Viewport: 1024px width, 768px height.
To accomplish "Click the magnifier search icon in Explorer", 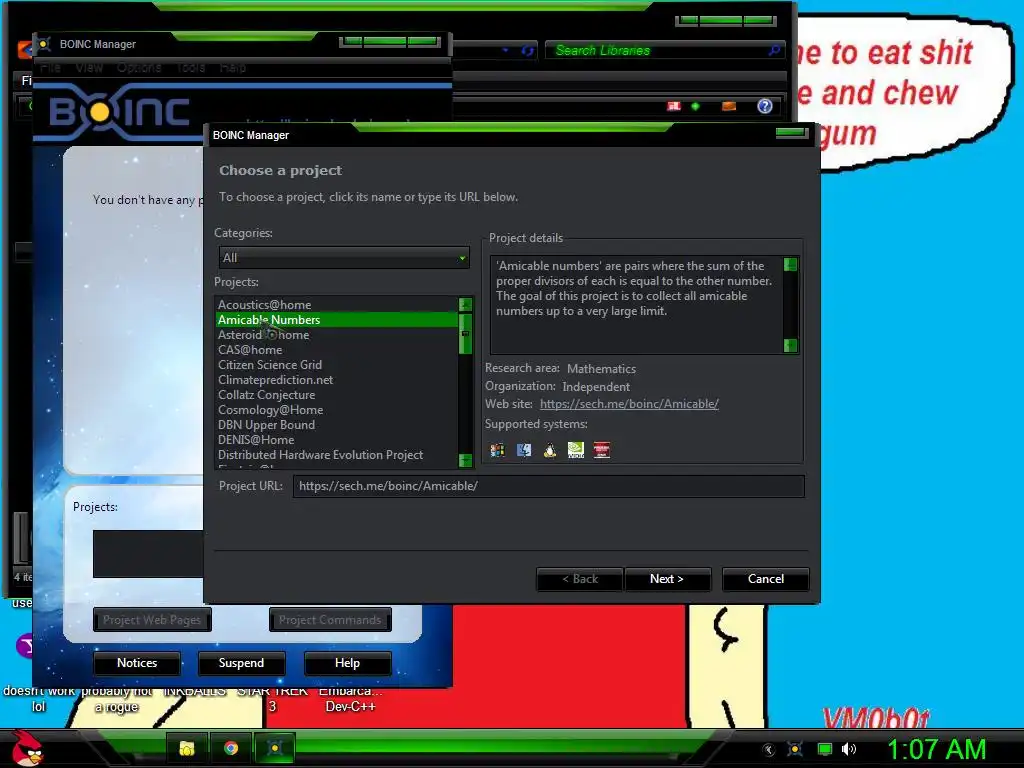I will pos(775,50).
